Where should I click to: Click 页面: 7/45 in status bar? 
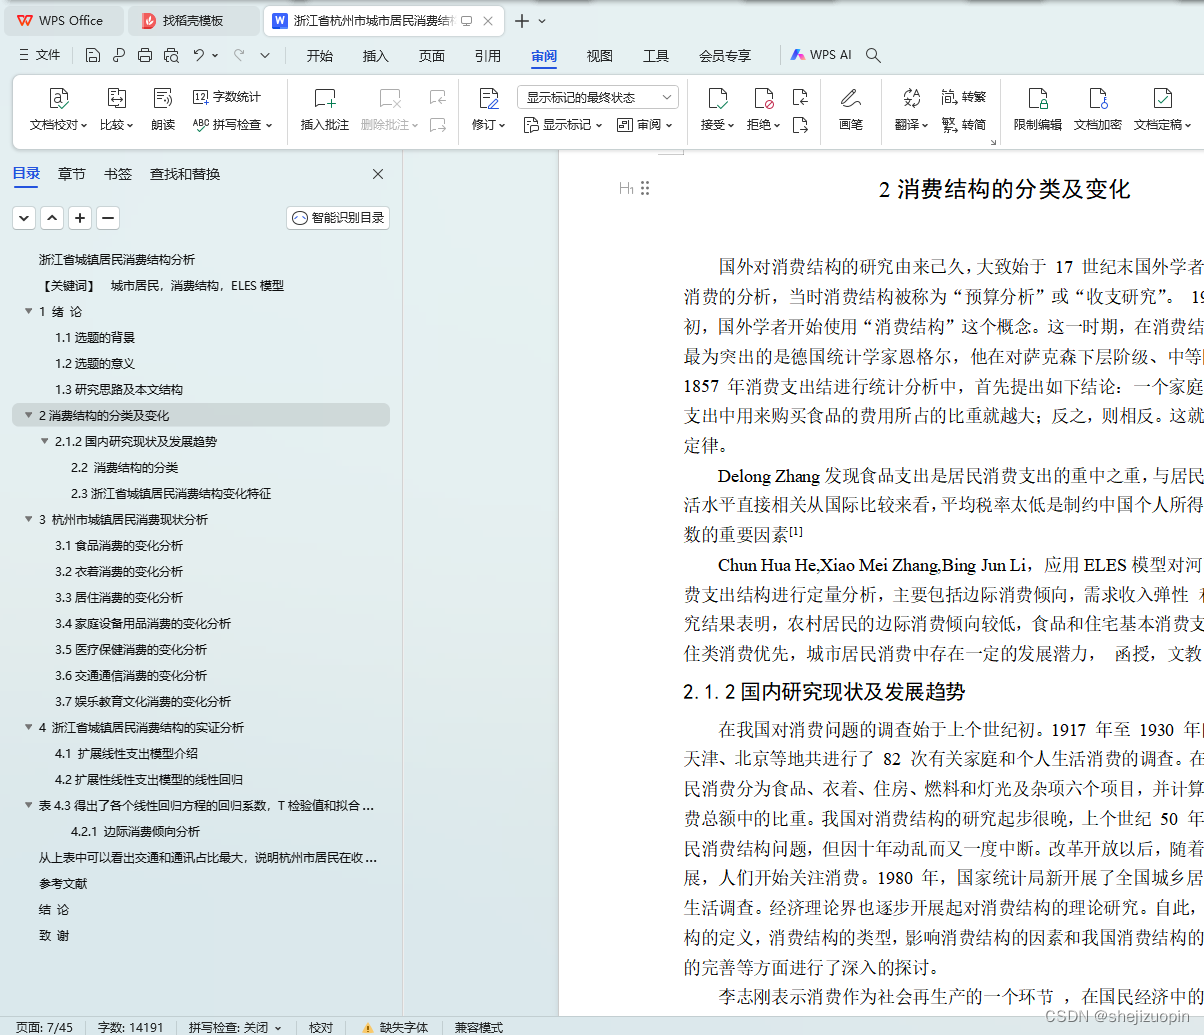[44, 1027]
